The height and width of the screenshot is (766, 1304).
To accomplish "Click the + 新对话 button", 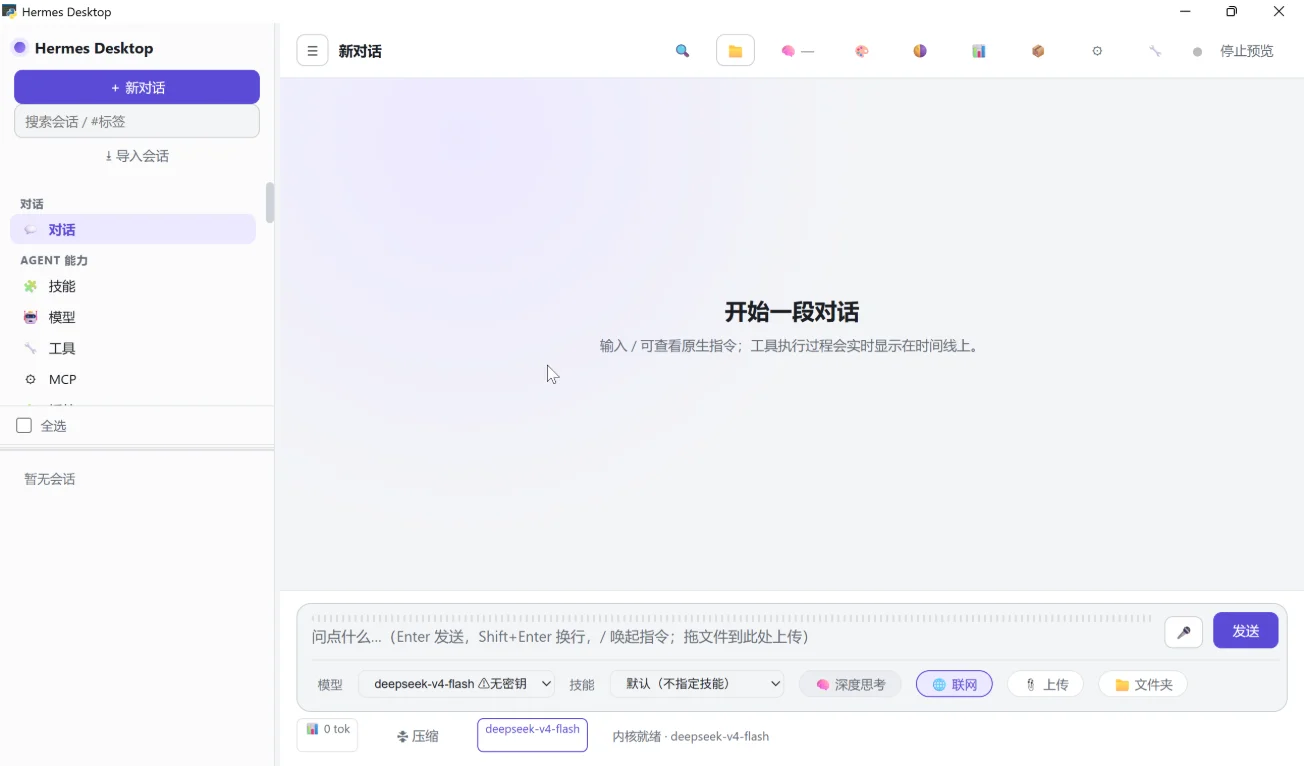I will point(137,87).
